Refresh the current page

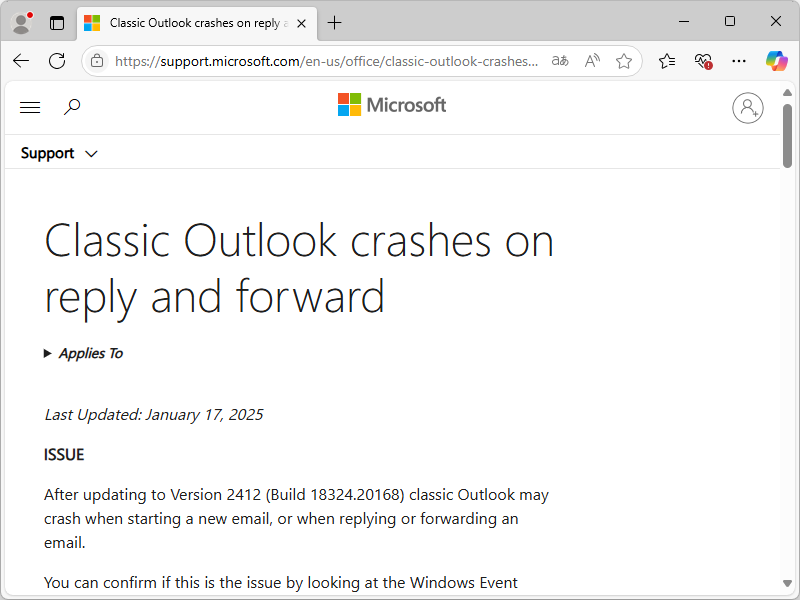tap(57, 61)
